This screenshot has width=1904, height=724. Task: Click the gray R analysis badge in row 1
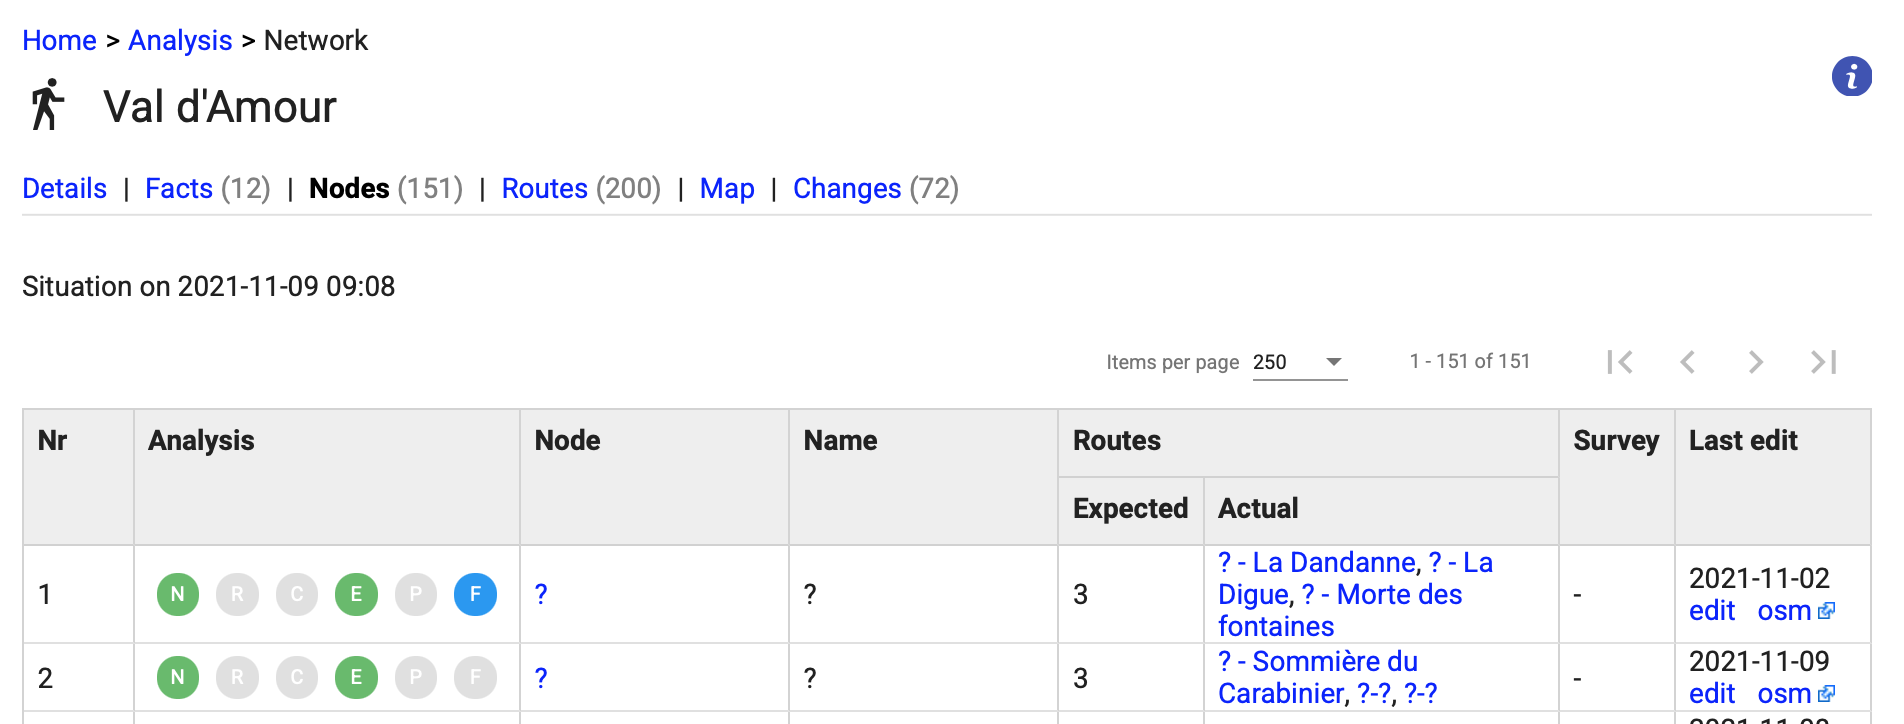(x=237, y=594)
